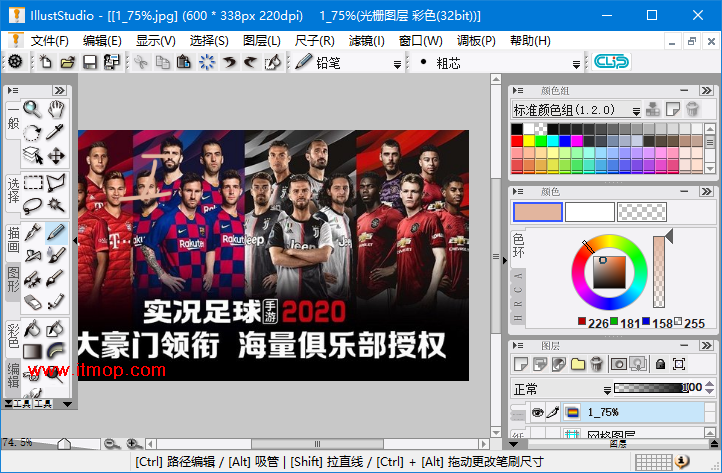
Task: Collapse the layer panel with the double chevron
Action: coord(706,345)
